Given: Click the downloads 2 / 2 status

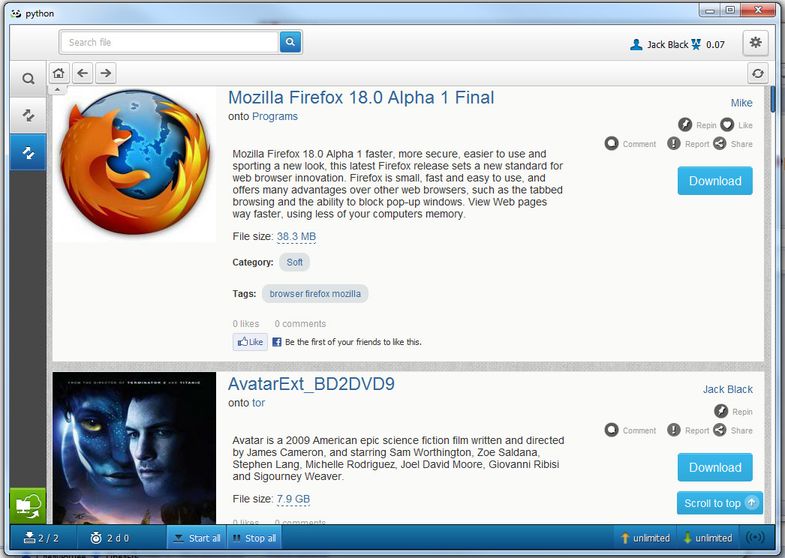Looking at the screenshot, I should (41, 538).
